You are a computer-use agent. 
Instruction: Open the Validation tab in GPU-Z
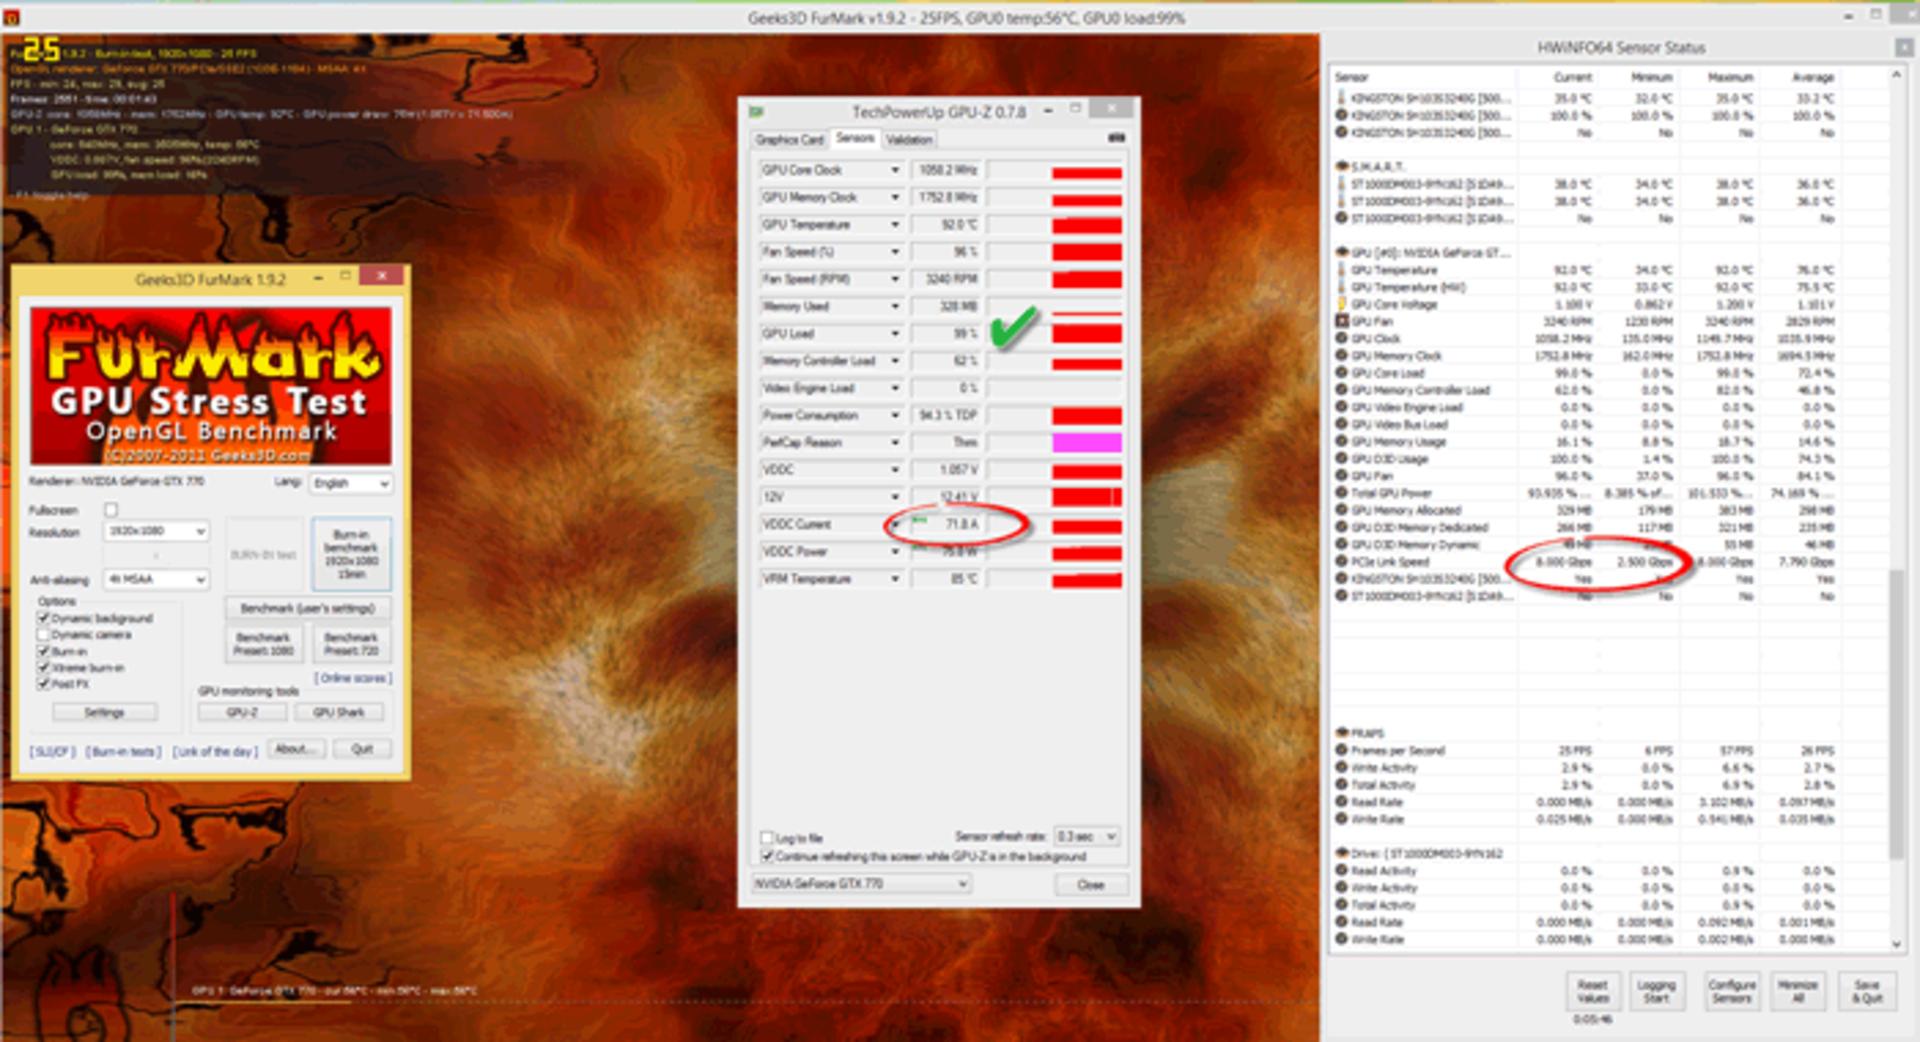click(909, 140)
